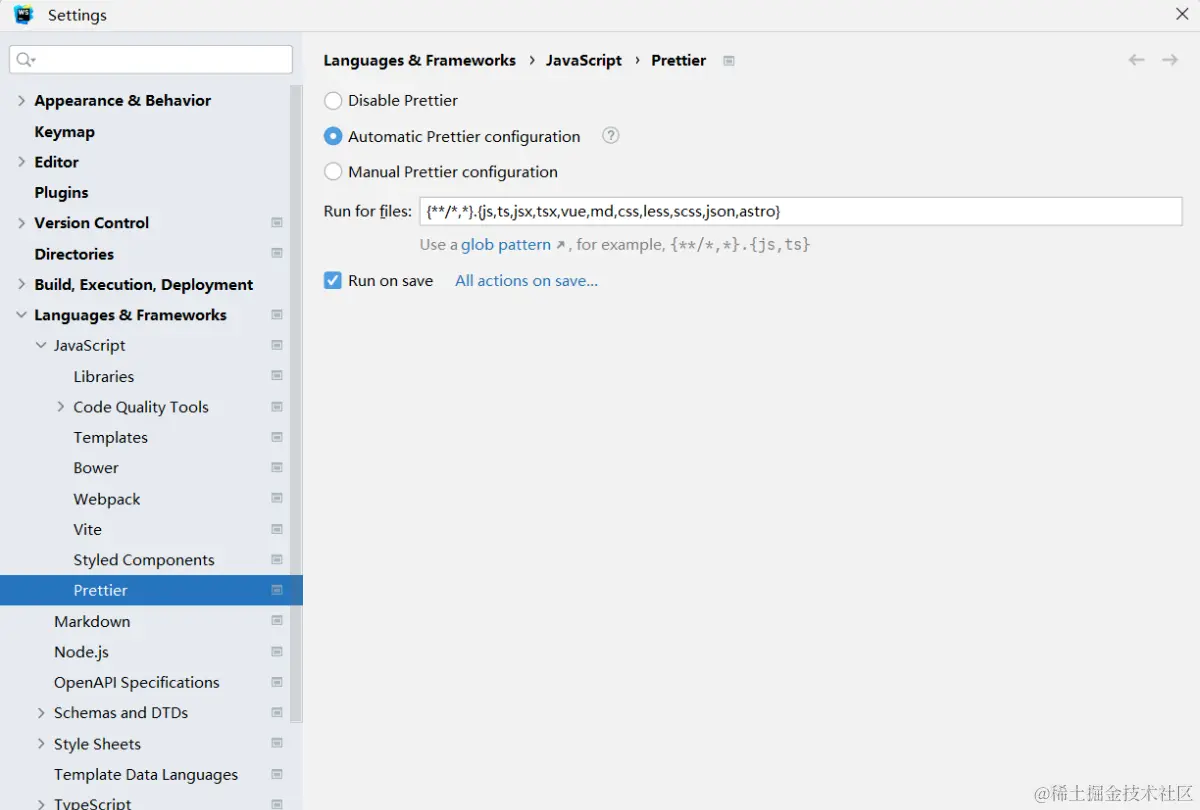Open the All actions on save link

coord(526,281)
